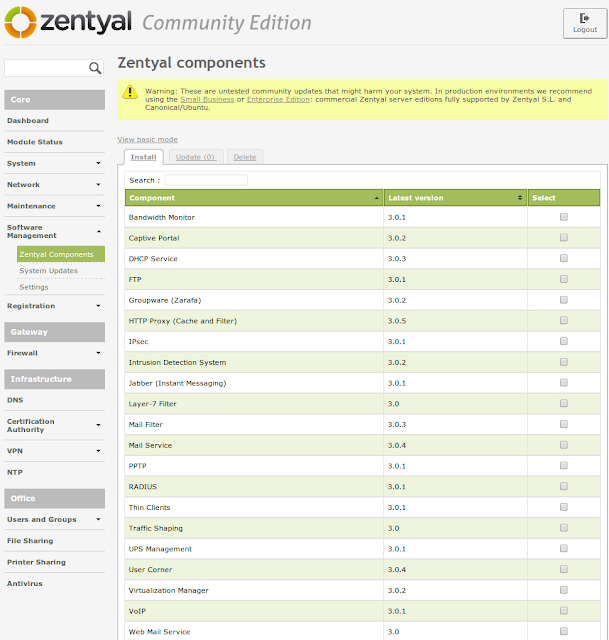
Task: Expand the Network menu arrow
Action: click(x=98, y=184)
